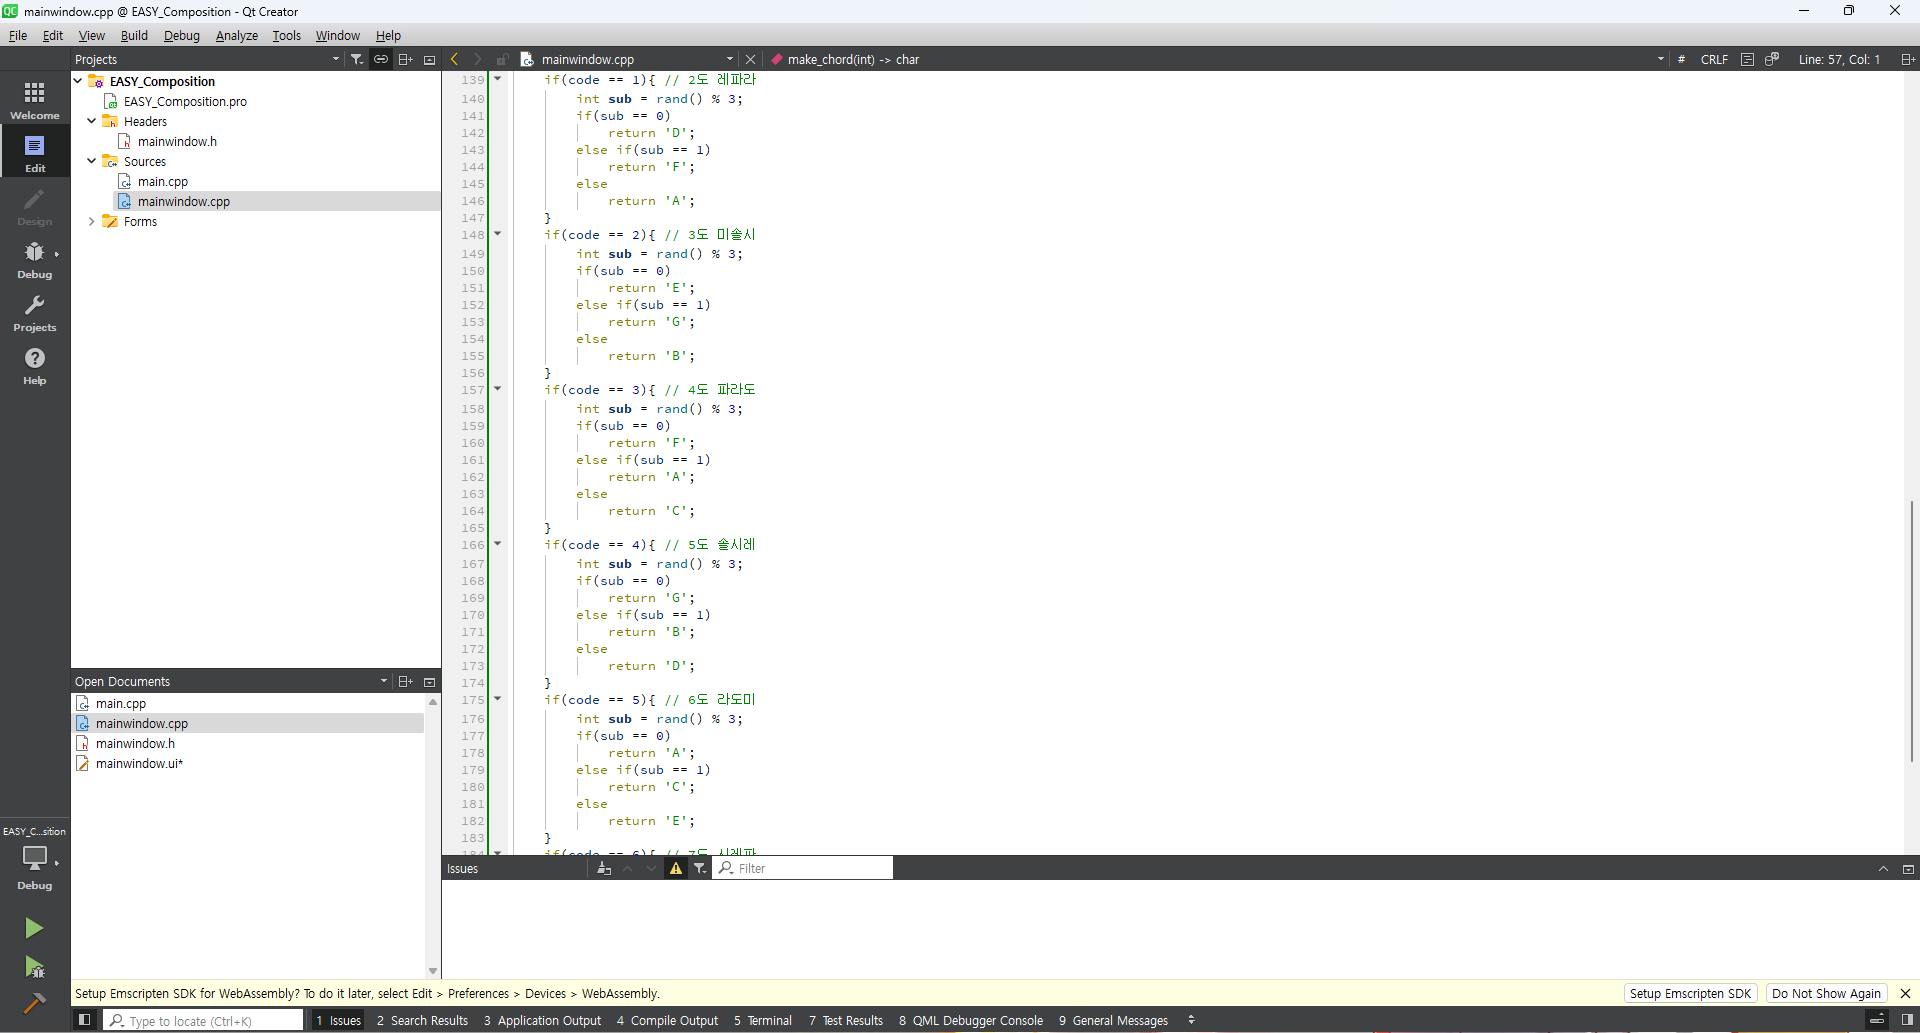Close the mainwindow.cpp document
The height and width of the screenshot is (1033, 1920).
[751, 59]
